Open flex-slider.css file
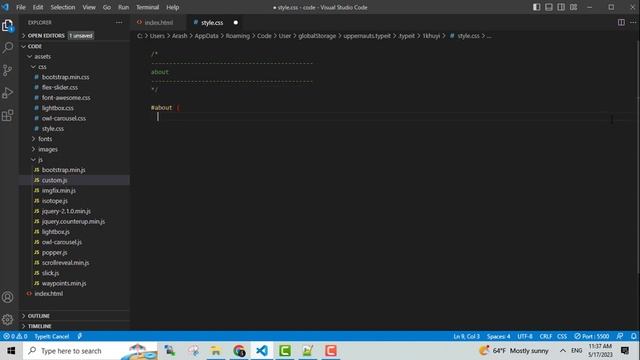The image size is (640, 360). coord(75,87)
